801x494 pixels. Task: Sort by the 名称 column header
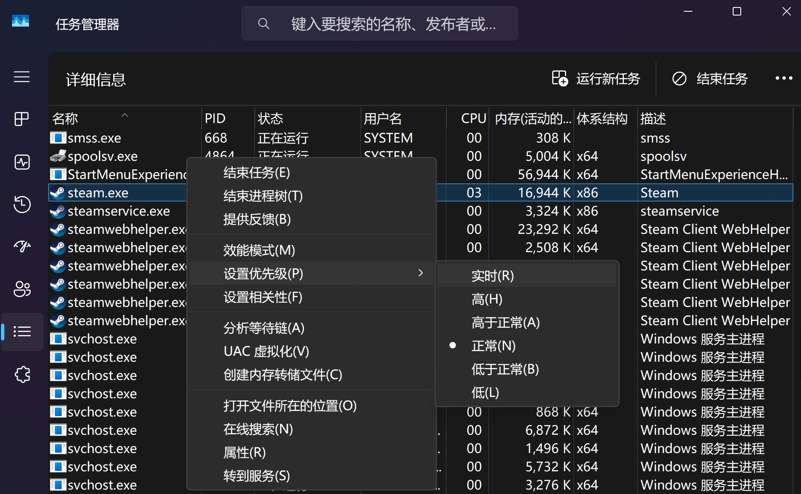coord(66,118)
